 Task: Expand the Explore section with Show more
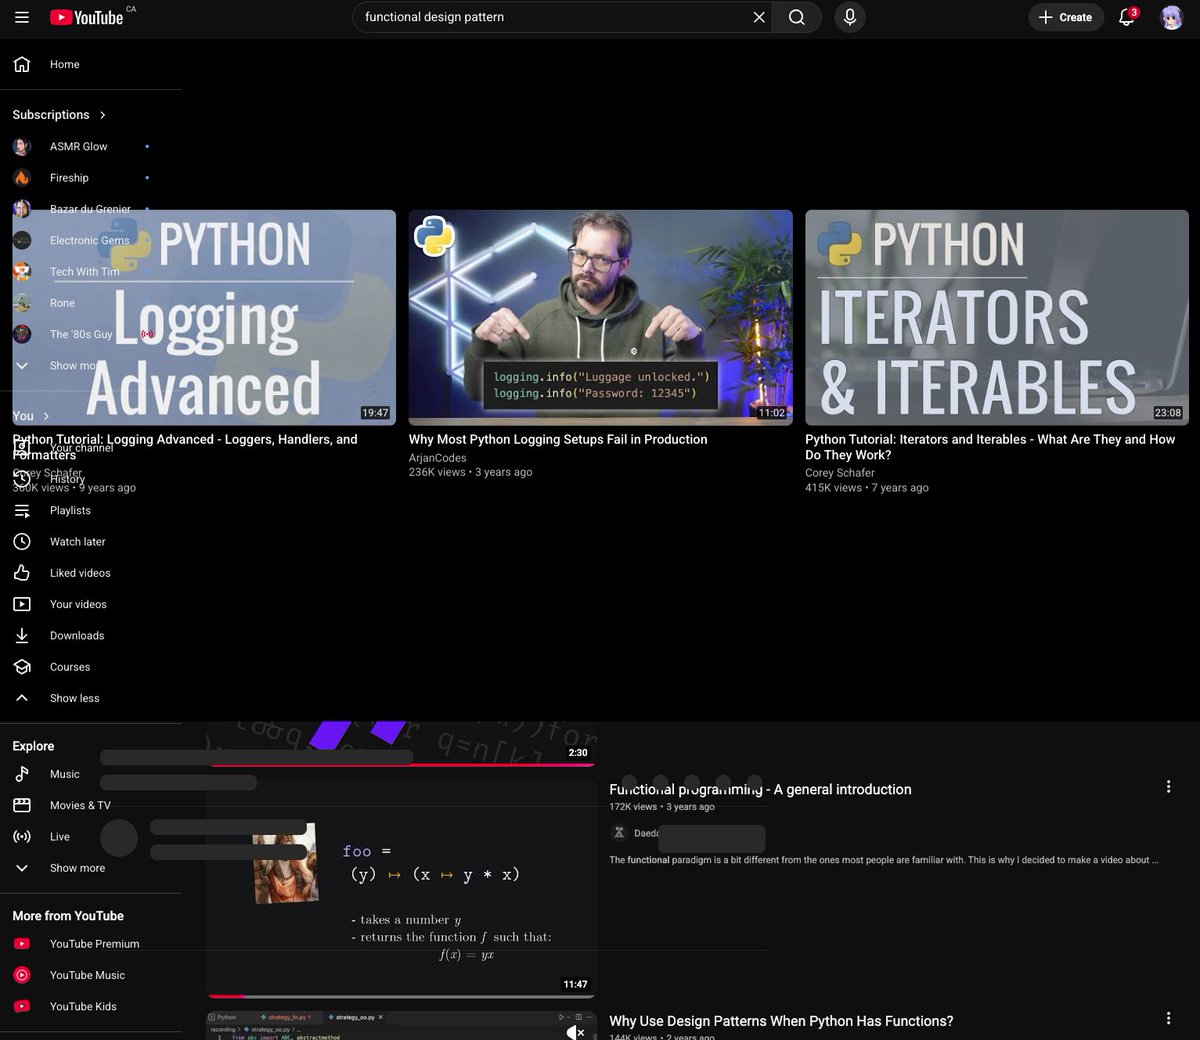coord(91,868)
